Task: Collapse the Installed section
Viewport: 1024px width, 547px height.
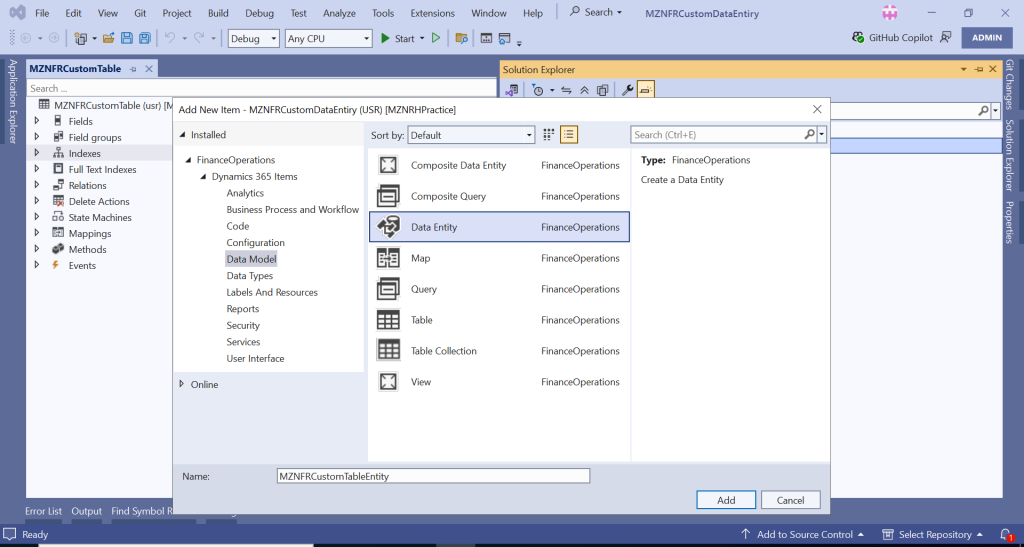Action: (182, 135)
